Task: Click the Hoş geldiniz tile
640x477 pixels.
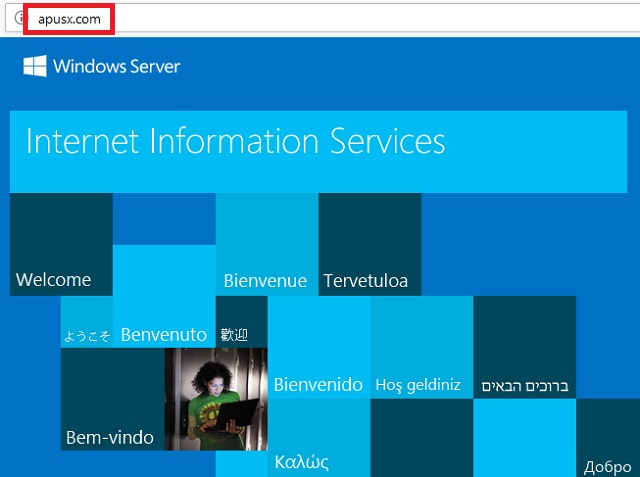Action: (x=422, y=347)
